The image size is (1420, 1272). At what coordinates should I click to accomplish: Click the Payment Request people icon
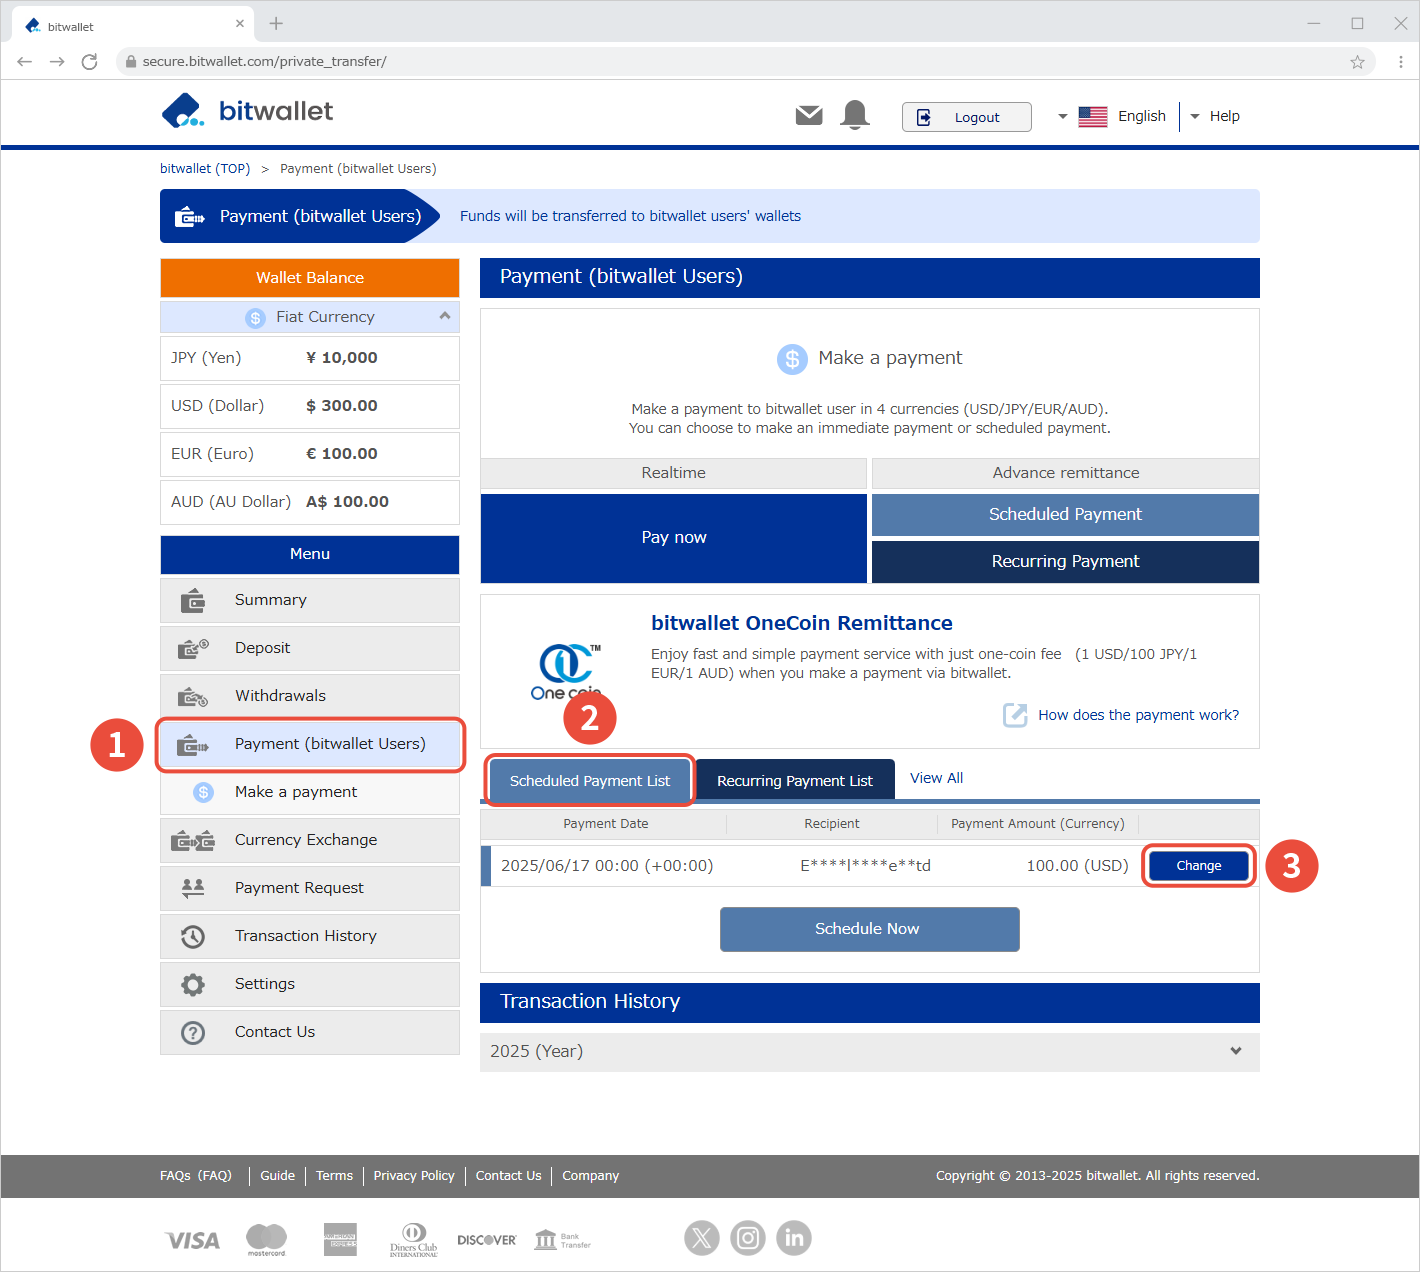coord(193,888)
